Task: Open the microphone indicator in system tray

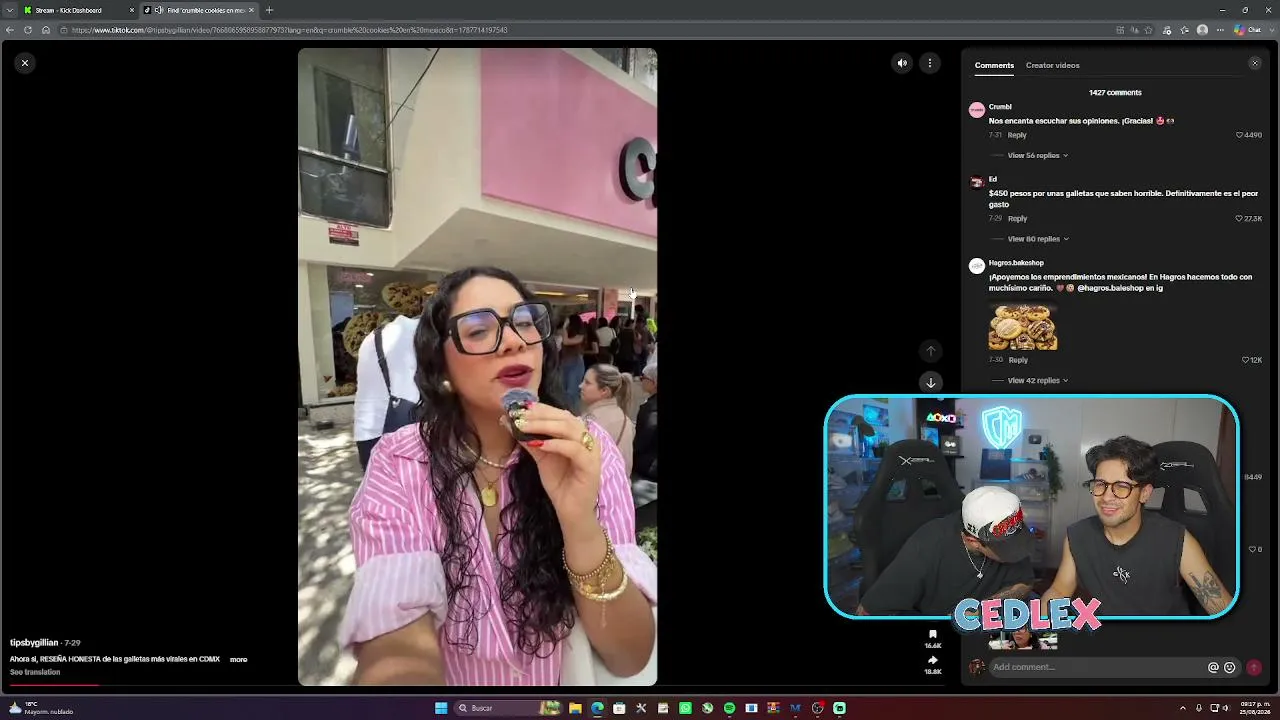Action: pyautogui.click(x=1198, y=708)
